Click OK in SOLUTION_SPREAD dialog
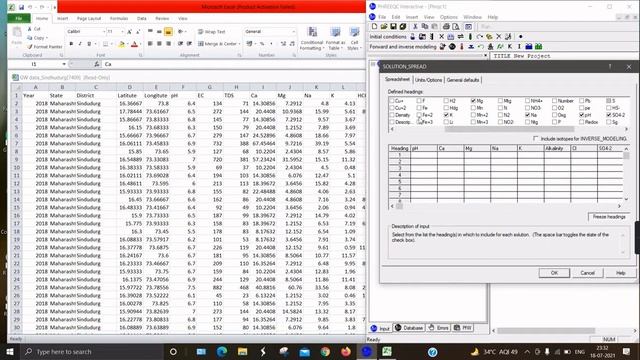640x360 pixels. coord(554,273)
